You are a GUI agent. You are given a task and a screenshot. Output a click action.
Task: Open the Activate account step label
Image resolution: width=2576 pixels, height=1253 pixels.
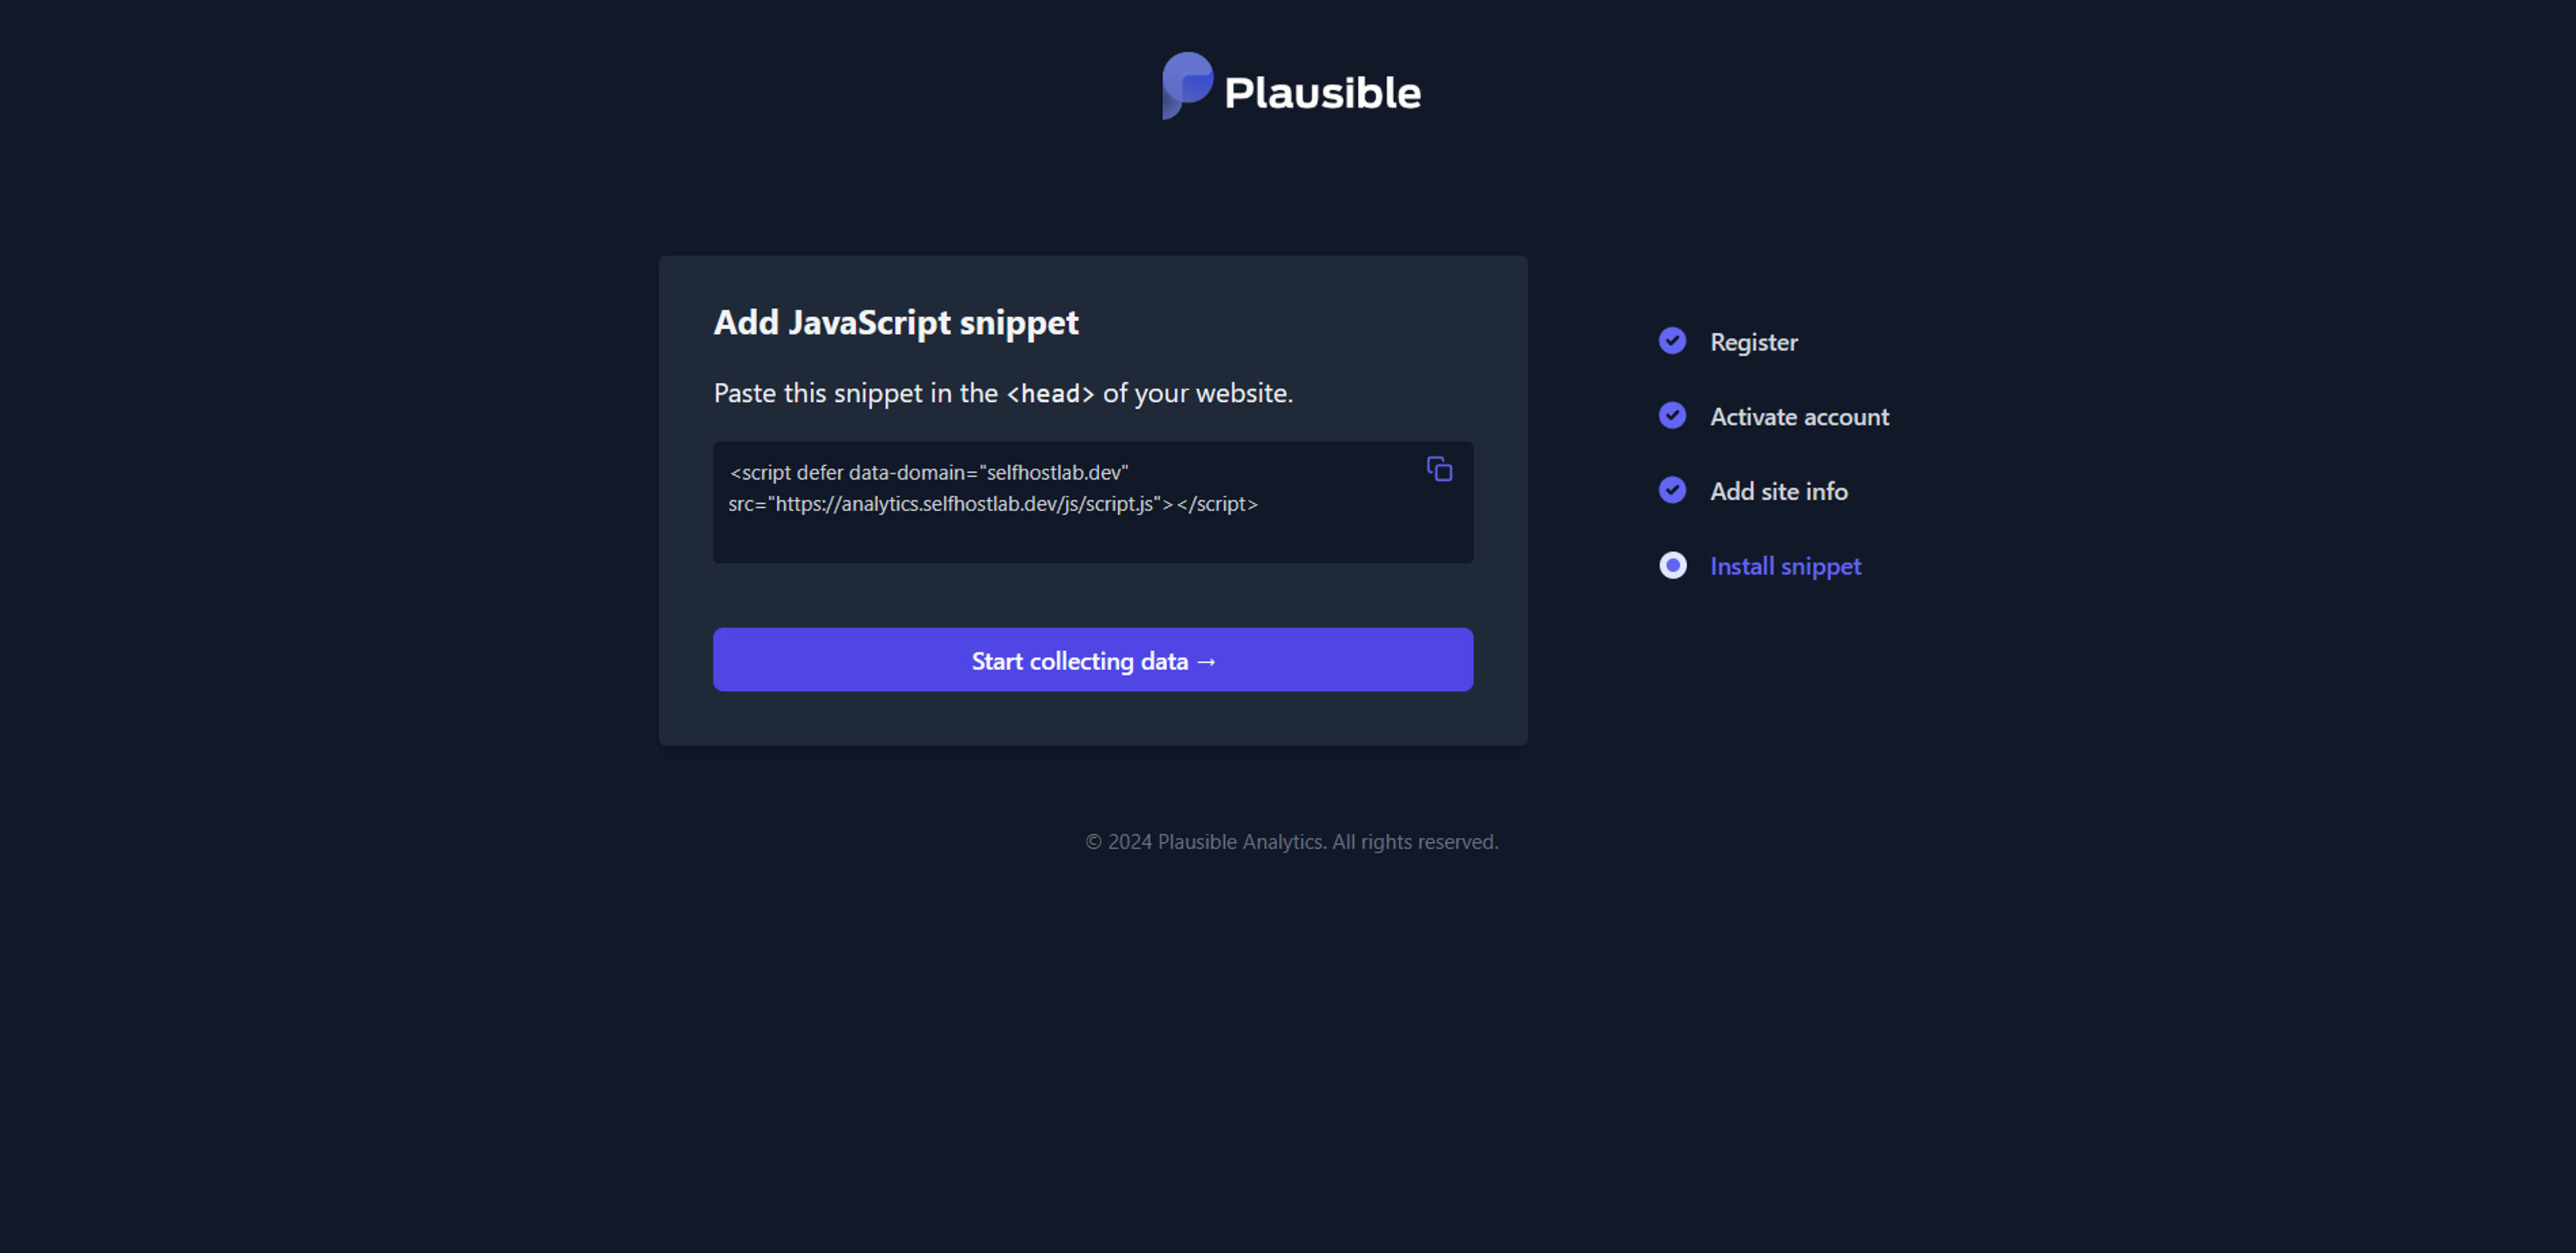click(x=1799, y=417)
